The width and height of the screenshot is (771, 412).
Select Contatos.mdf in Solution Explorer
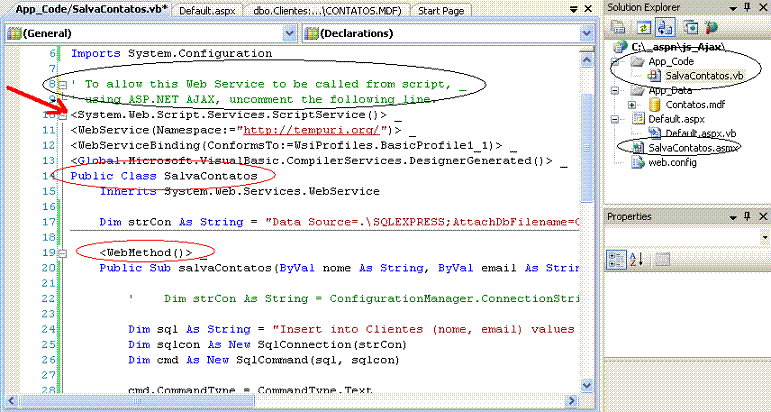[x=695, y=104]
